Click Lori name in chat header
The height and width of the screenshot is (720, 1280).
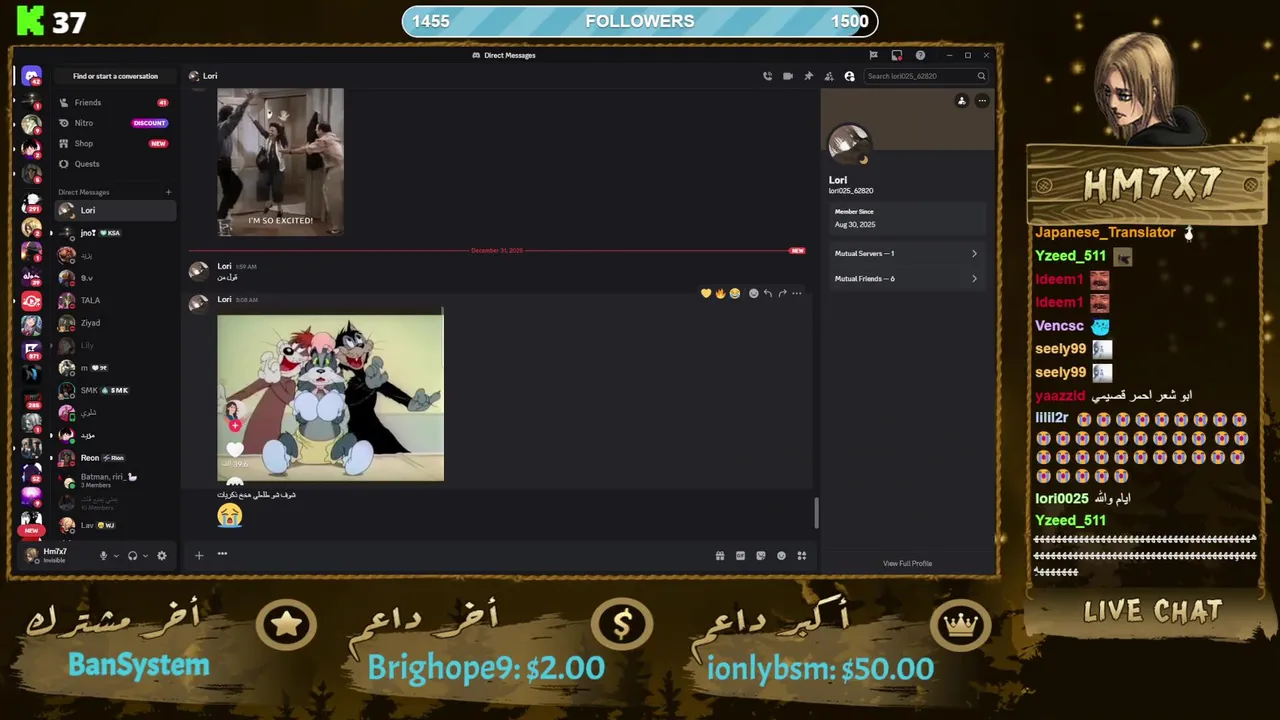210,76
